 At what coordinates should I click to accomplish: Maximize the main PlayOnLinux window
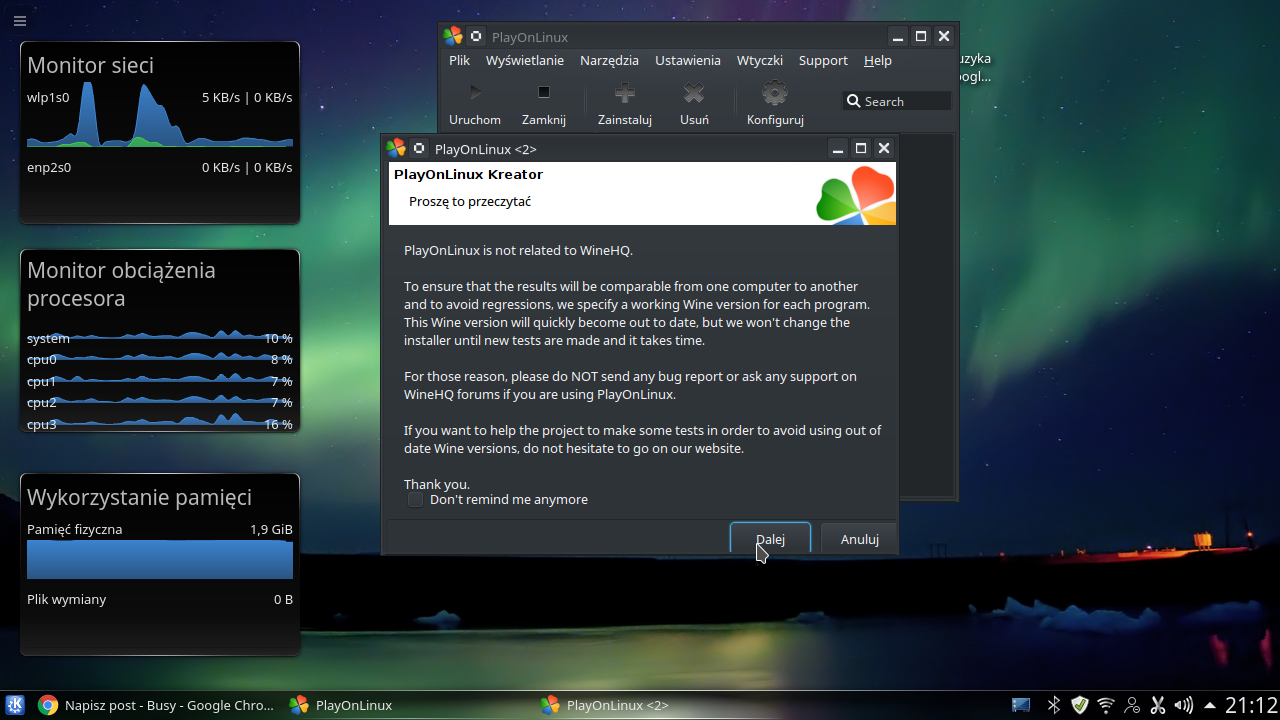coord(921,36)
